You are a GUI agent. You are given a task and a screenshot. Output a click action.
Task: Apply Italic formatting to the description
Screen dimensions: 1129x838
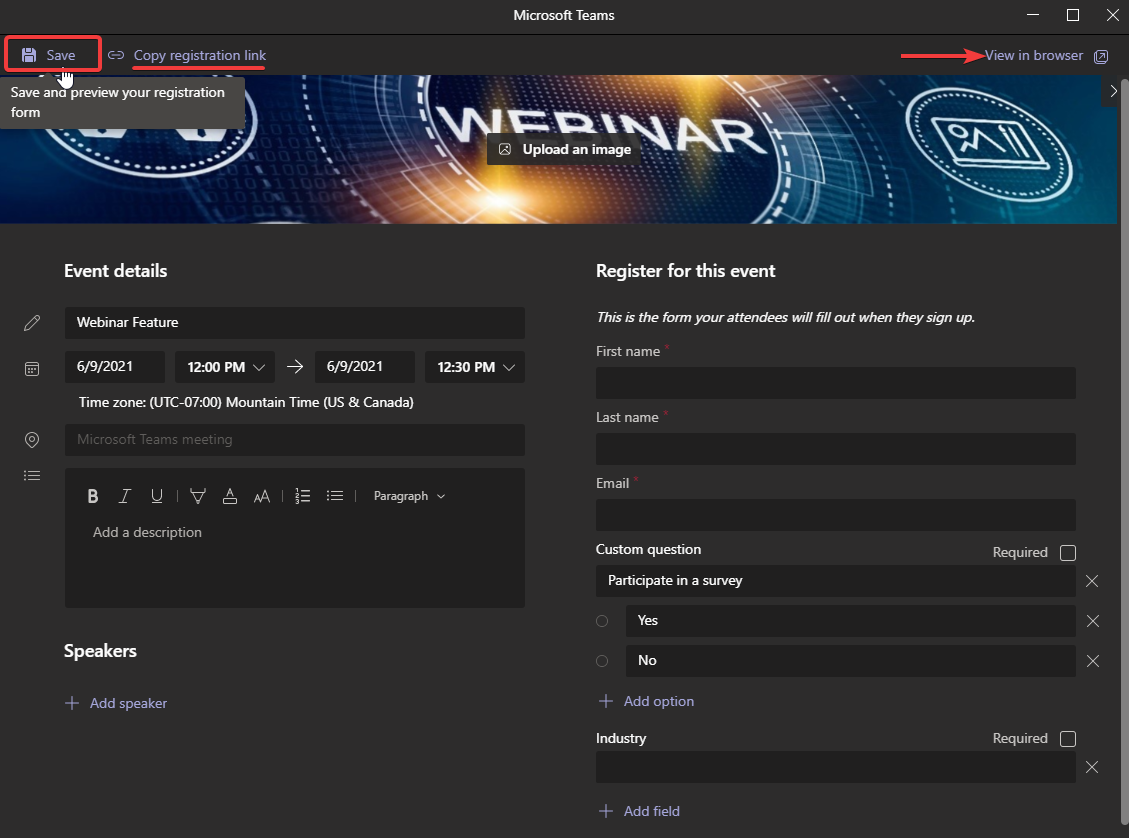pos(125,495)
